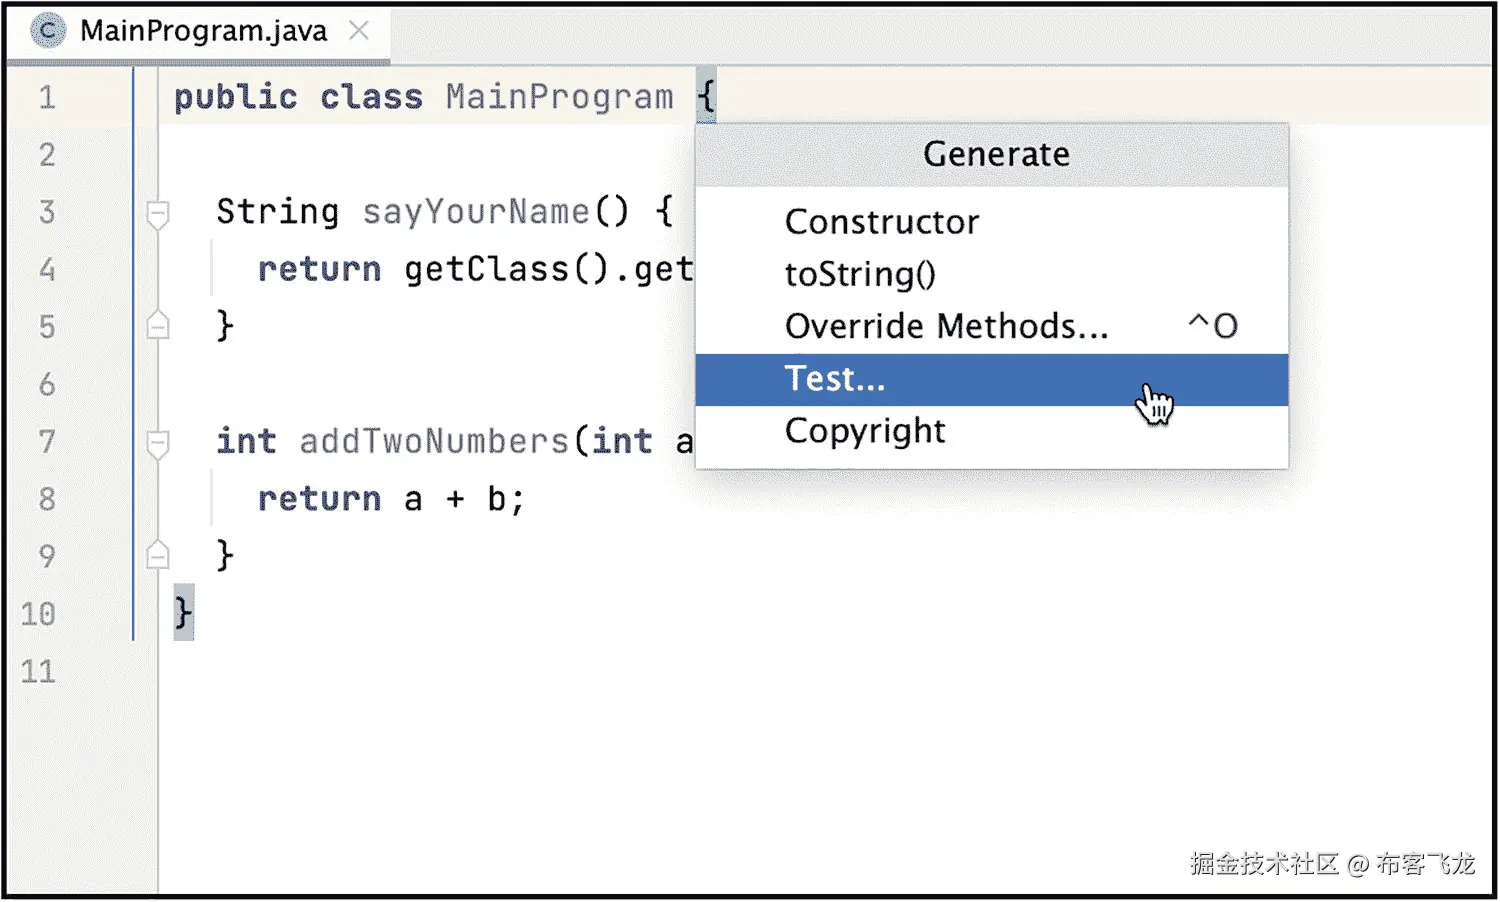The image size is (1500, 902).
Task: Select Test... in the Generate popup
Action: [x=834, y=379]
